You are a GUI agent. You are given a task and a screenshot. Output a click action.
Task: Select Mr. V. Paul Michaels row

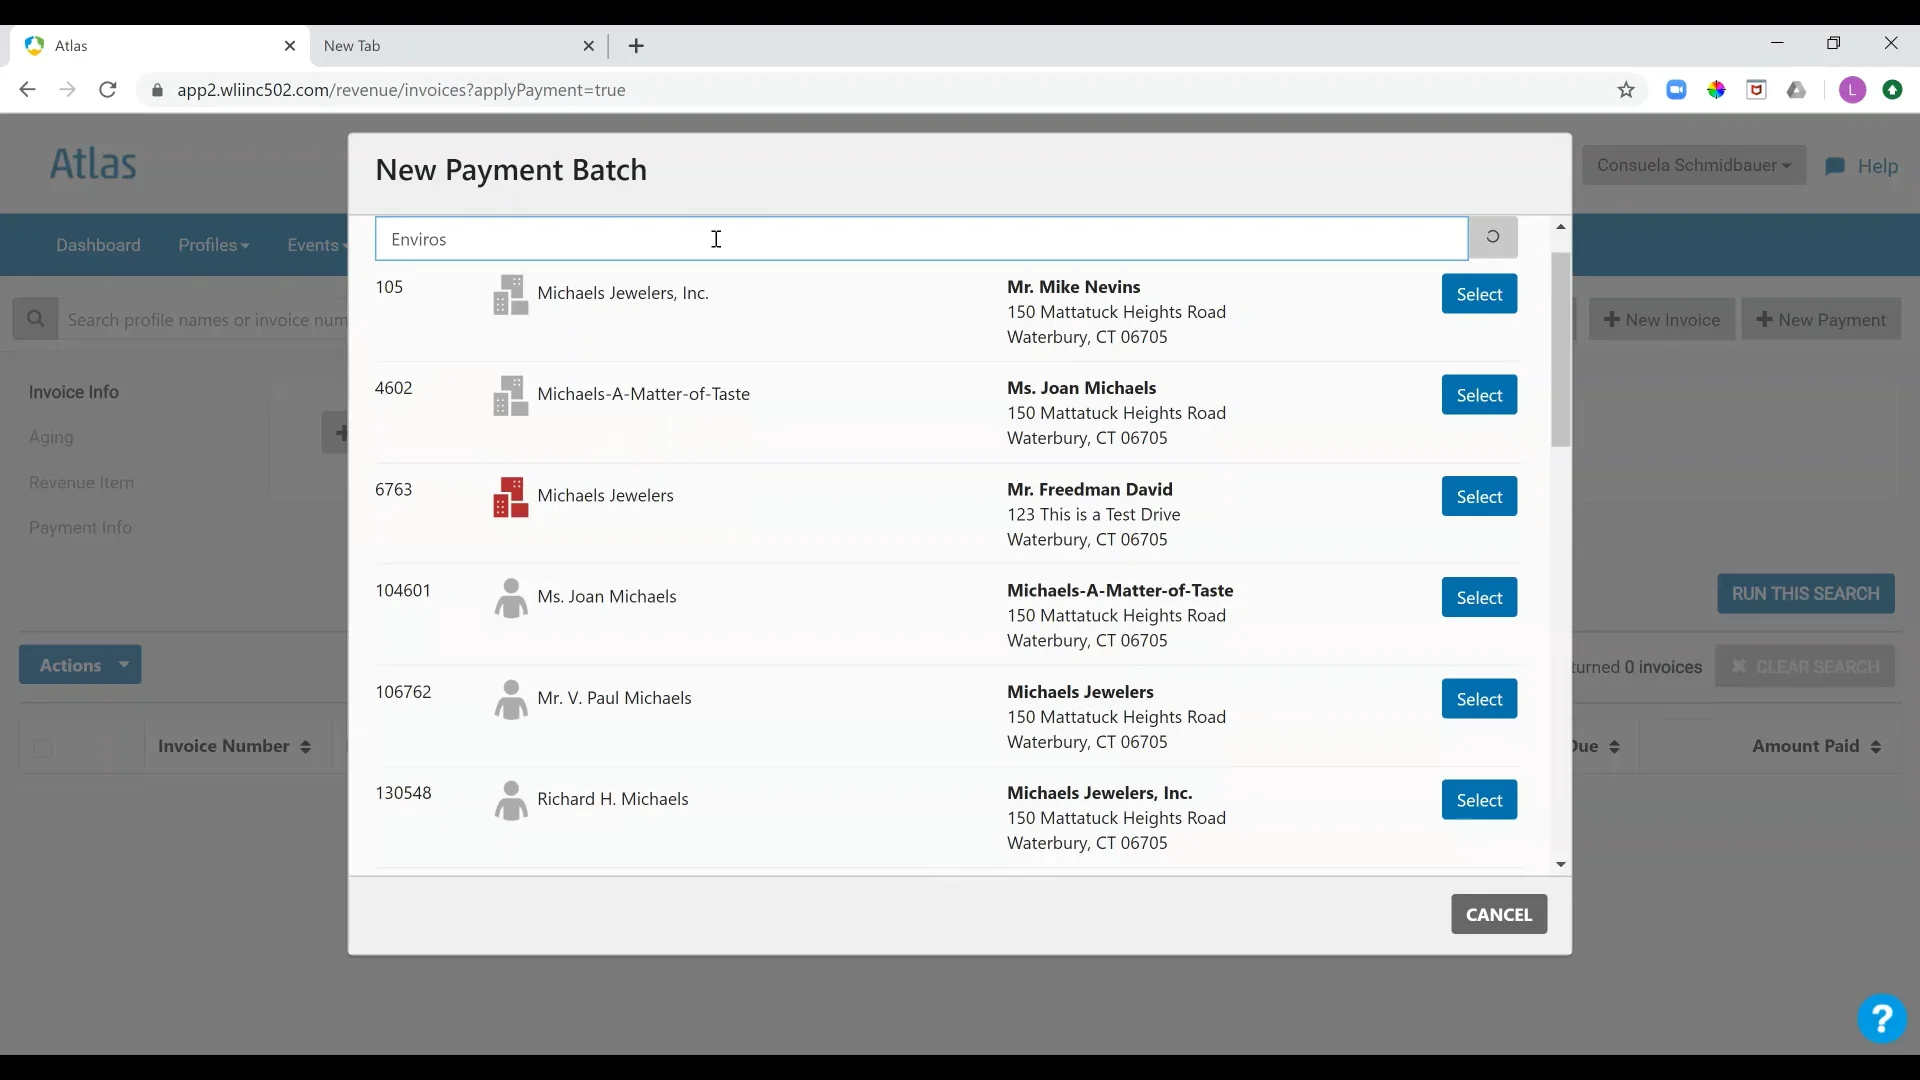[1478, 699]
